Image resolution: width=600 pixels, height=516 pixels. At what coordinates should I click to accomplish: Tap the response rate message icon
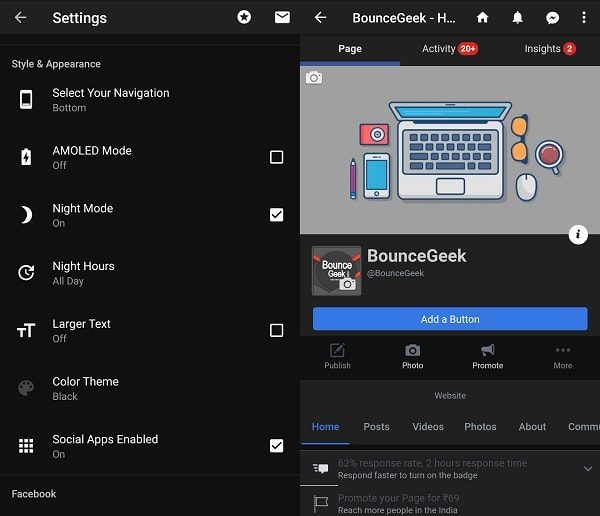pos(321,469)
